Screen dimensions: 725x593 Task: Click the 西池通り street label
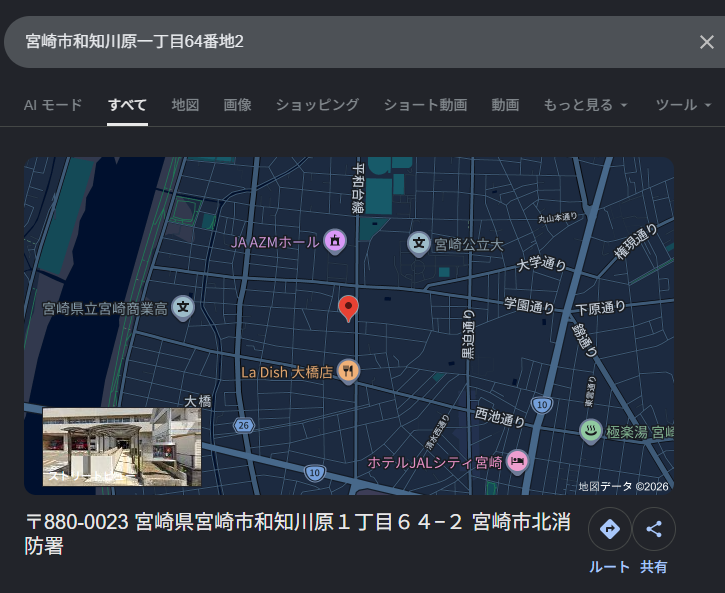coord(500,417)
